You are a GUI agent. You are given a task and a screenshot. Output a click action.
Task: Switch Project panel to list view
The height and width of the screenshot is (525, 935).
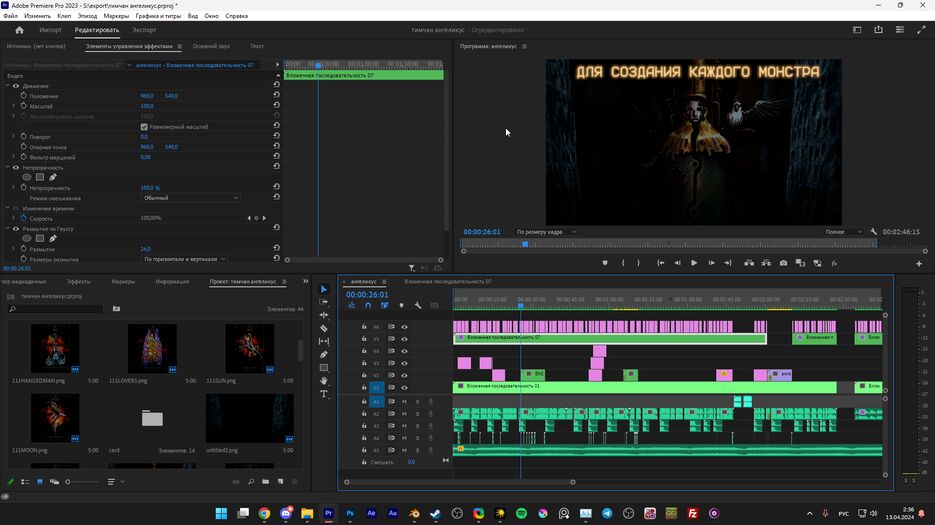[x=25, y=481]
